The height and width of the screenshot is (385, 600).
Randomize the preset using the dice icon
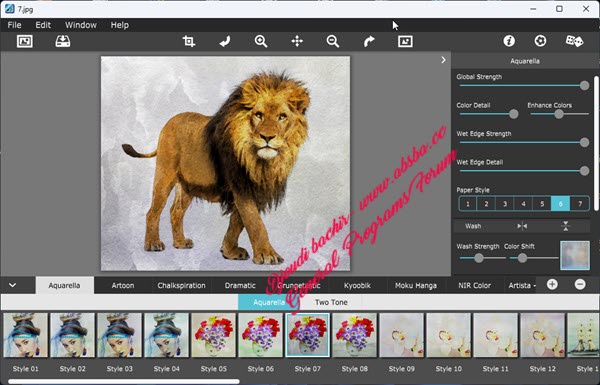pyautogui.click(x=574, y=41)
